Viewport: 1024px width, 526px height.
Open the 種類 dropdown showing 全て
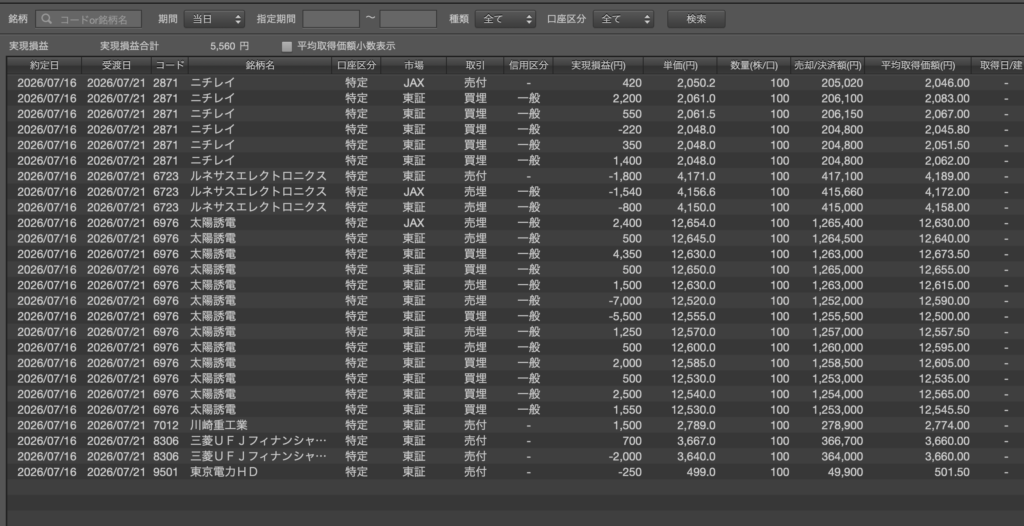[505, 19]
